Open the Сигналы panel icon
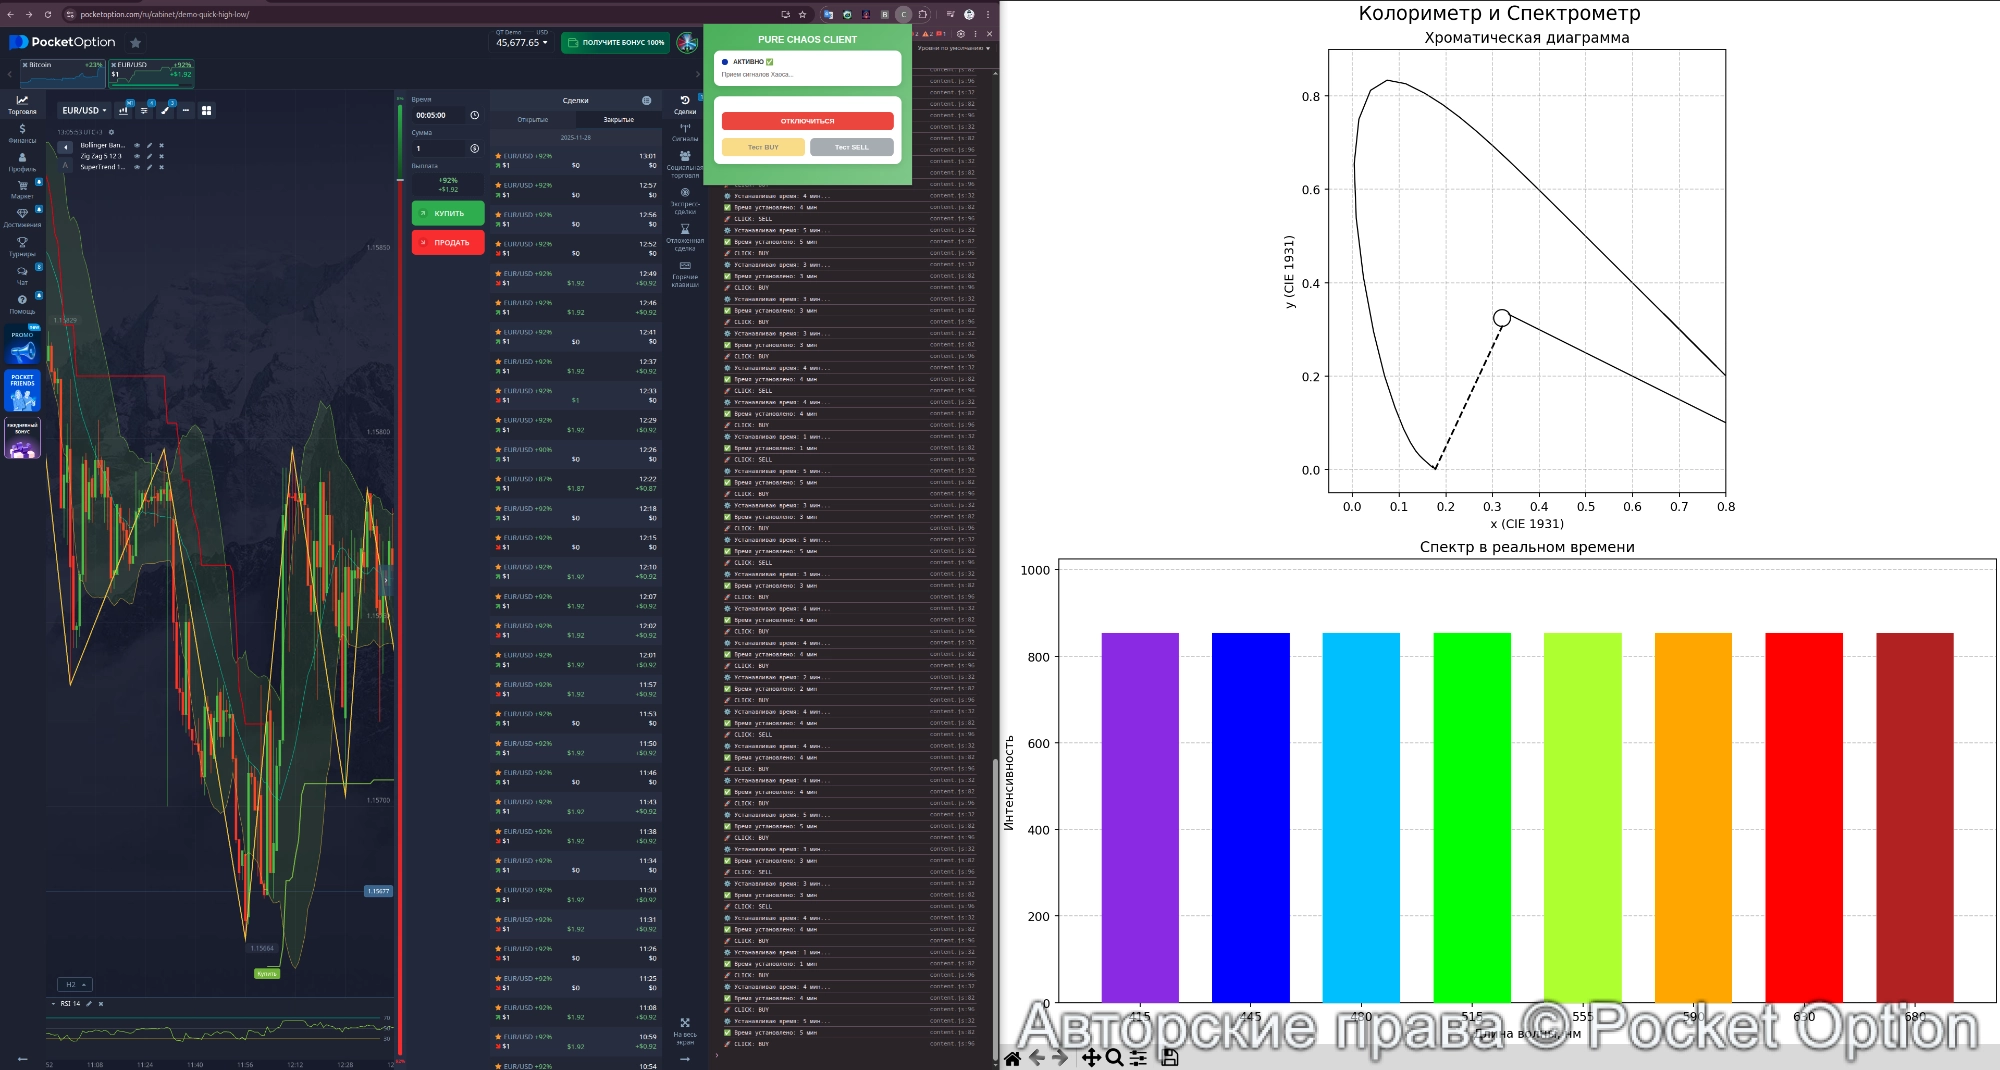 [685, 131]
